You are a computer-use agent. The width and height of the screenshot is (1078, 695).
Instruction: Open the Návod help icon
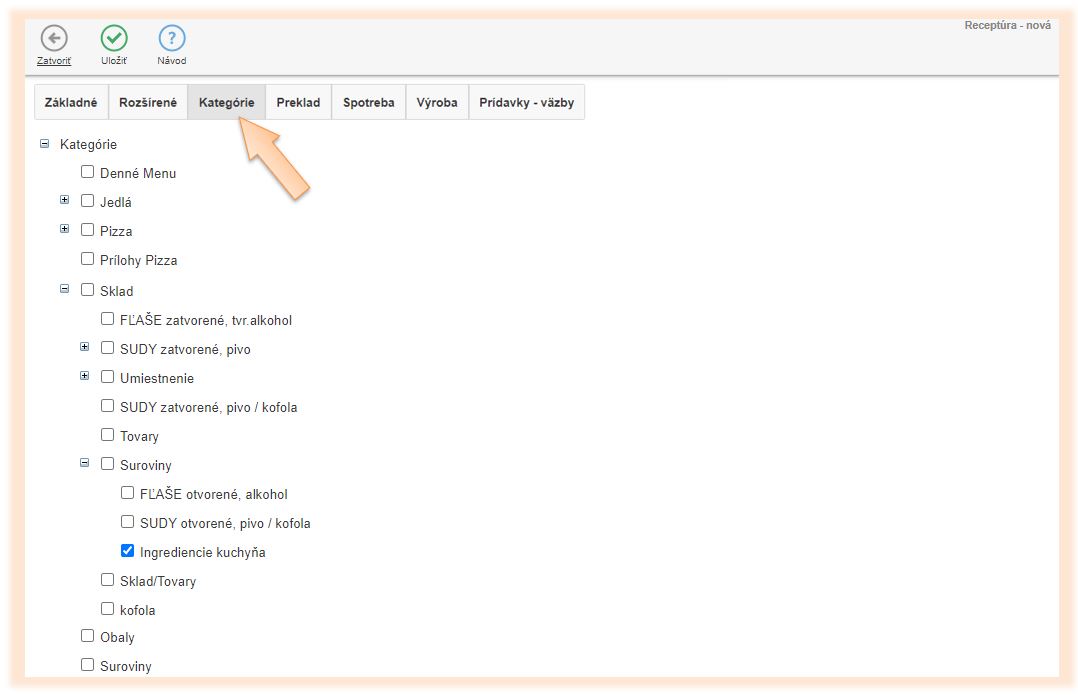coord(172,38)
